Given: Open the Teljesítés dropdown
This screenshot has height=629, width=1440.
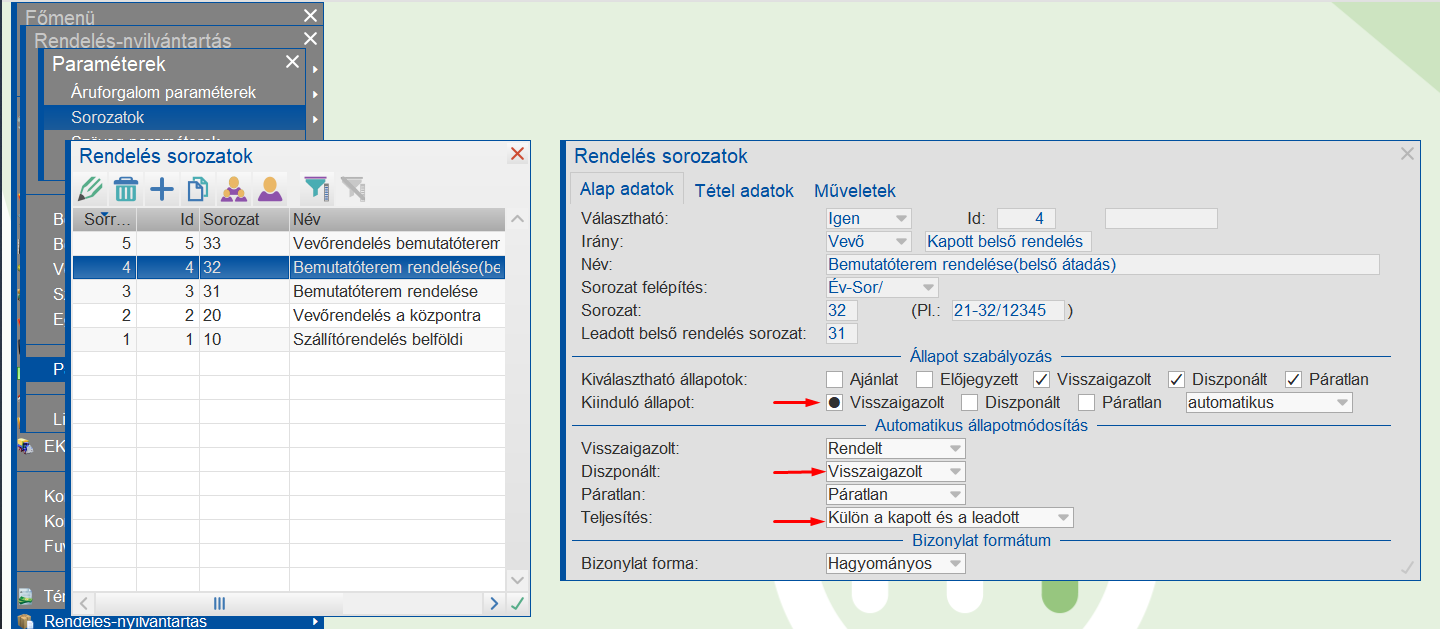Looking at the screenshot, I should [x=949, y=517].
